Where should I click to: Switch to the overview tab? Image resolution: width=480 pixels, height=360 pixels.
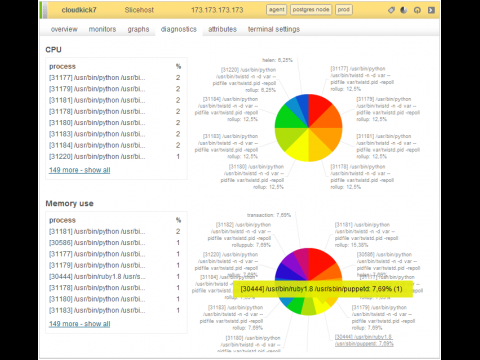[64, 29]
